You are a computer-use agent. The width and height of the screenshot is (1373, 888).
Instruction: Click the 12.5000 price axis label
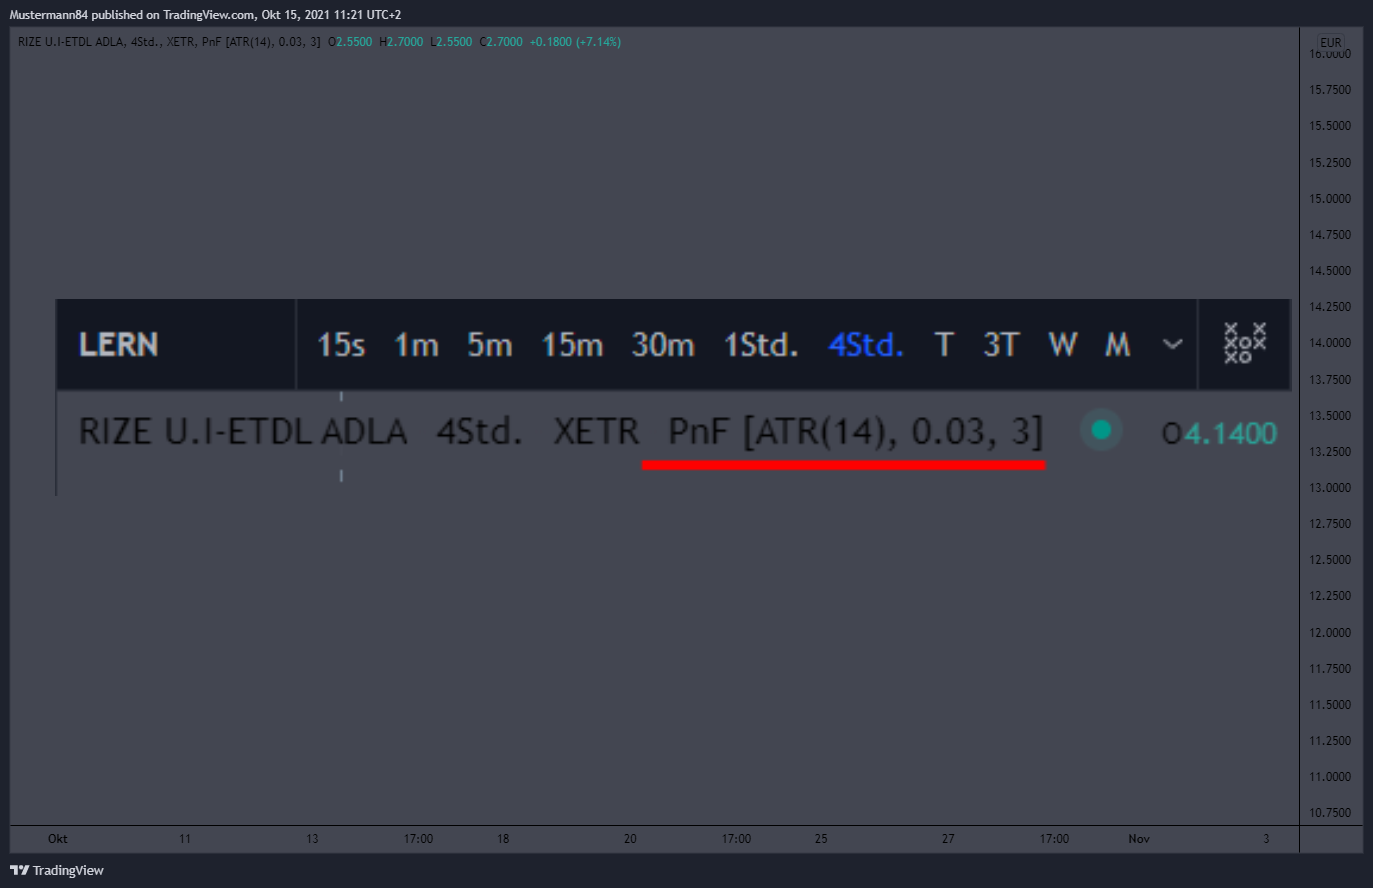point(1330,560)
